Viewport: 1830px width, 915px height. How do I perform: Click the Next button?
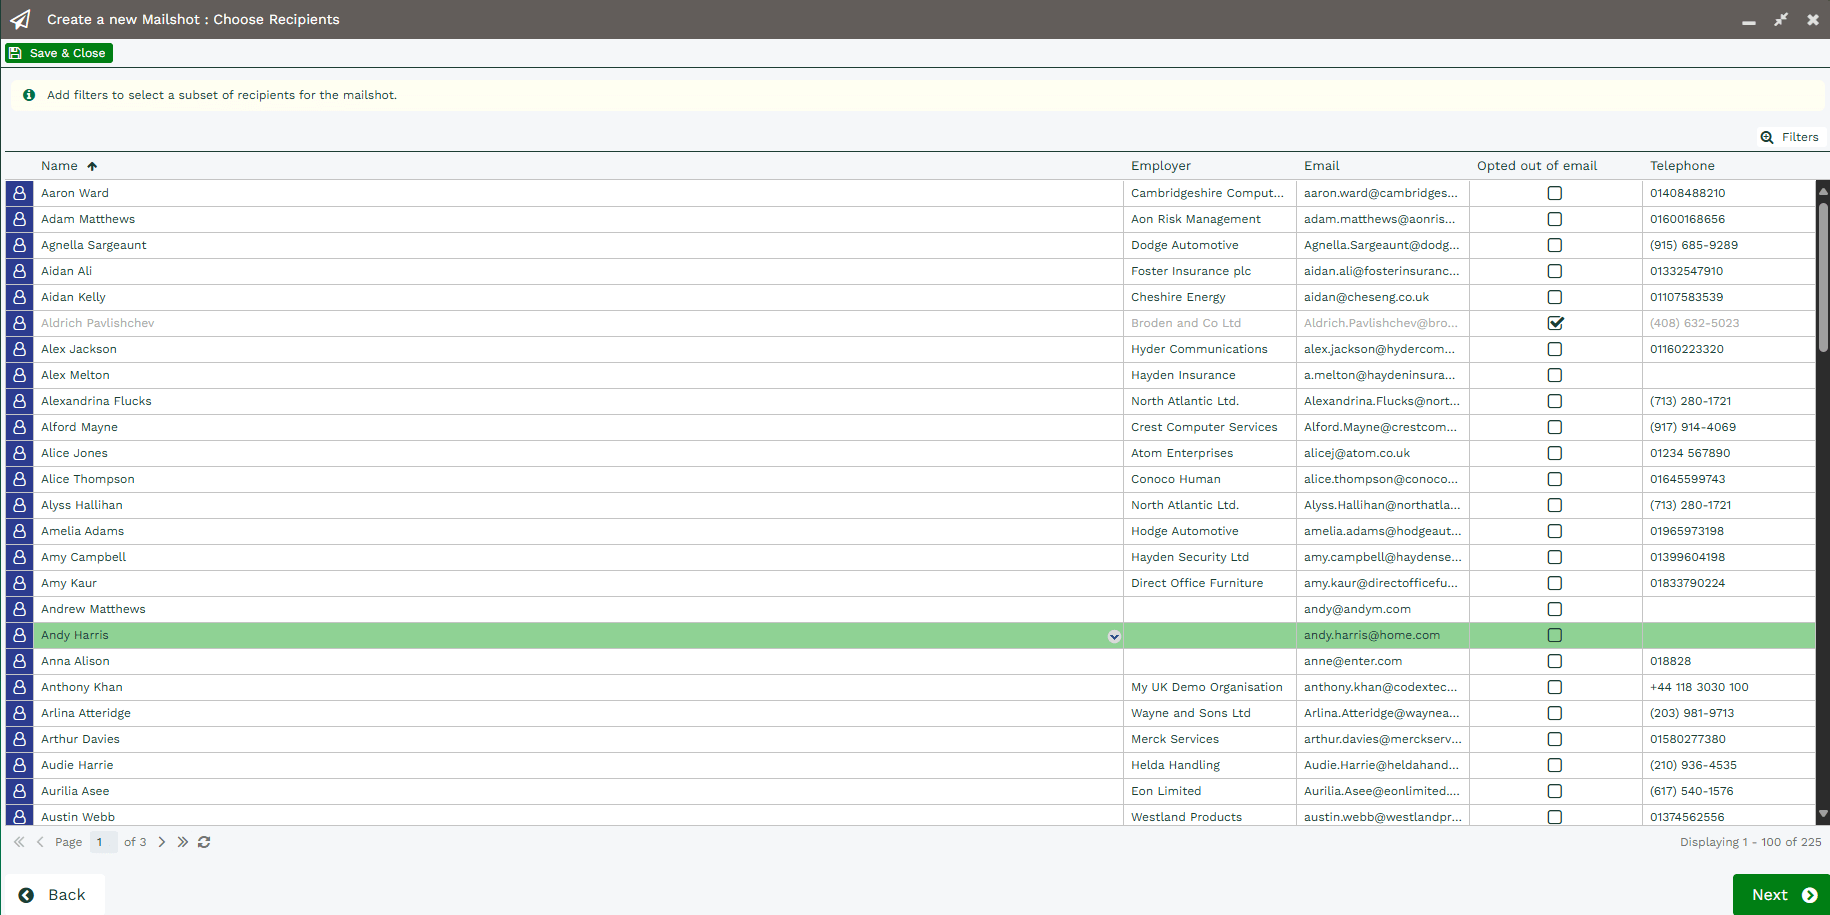pyautogui.click(x=1781, y=895)
